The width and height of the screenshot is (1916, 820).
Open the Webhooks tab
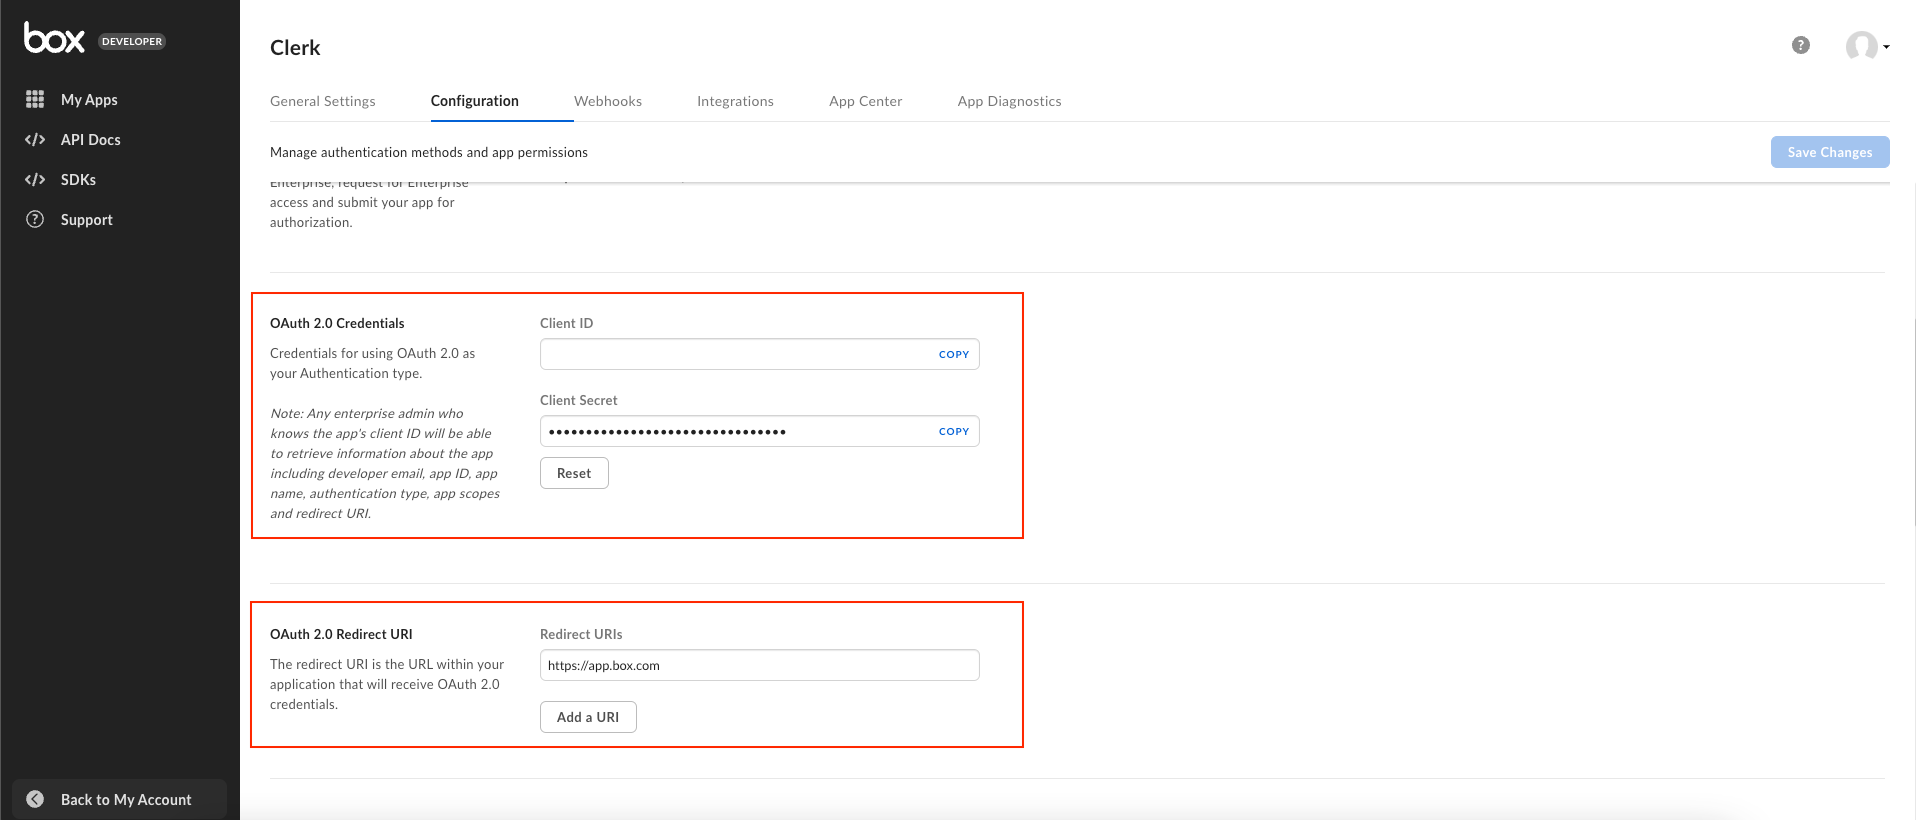(608, 101)
